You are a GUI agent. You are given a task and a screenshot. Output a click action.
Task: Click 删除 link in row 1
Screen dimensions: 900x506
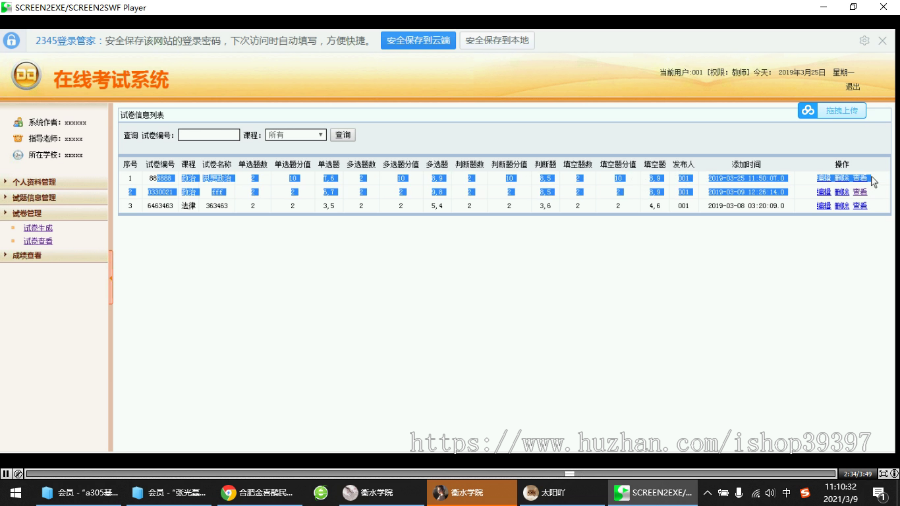coord(841,178)
